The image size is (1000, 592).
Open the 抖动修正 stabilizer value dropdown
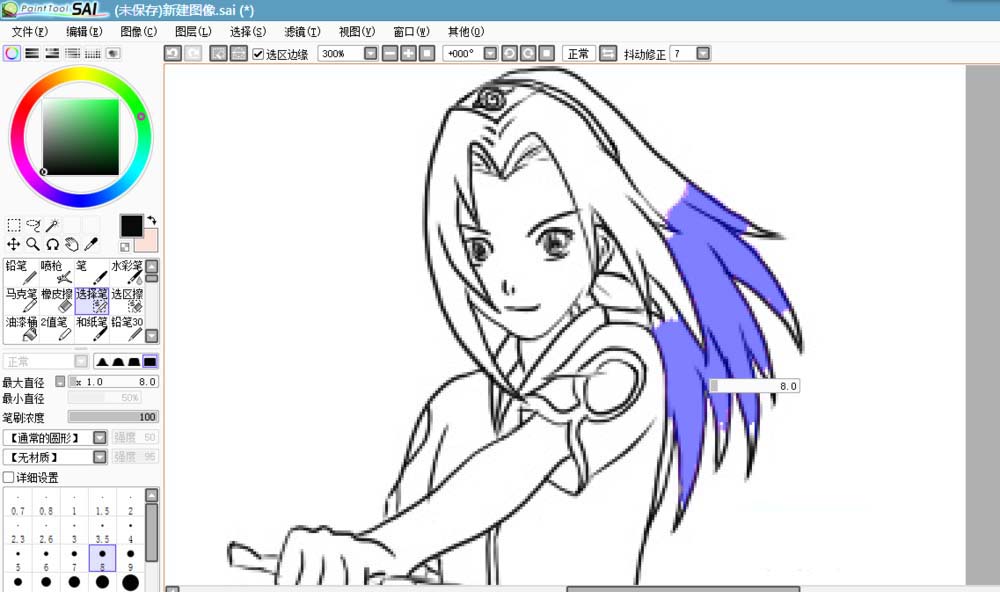coord(703,52)
